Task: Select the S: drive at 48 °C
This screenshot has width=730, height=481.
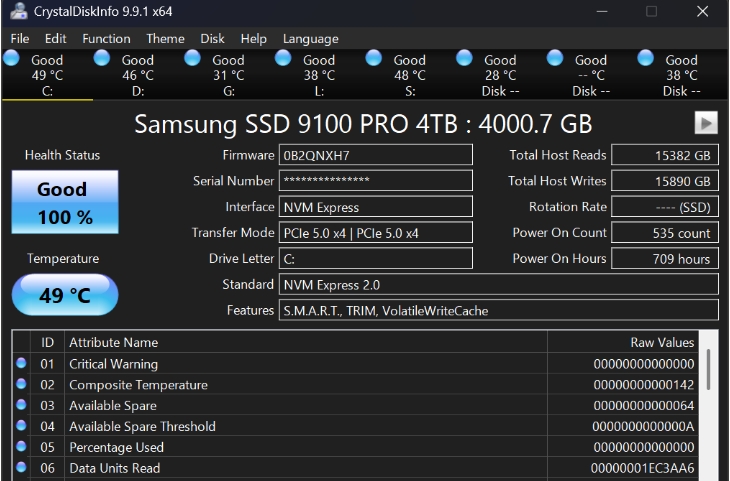Action: [410, 75]
